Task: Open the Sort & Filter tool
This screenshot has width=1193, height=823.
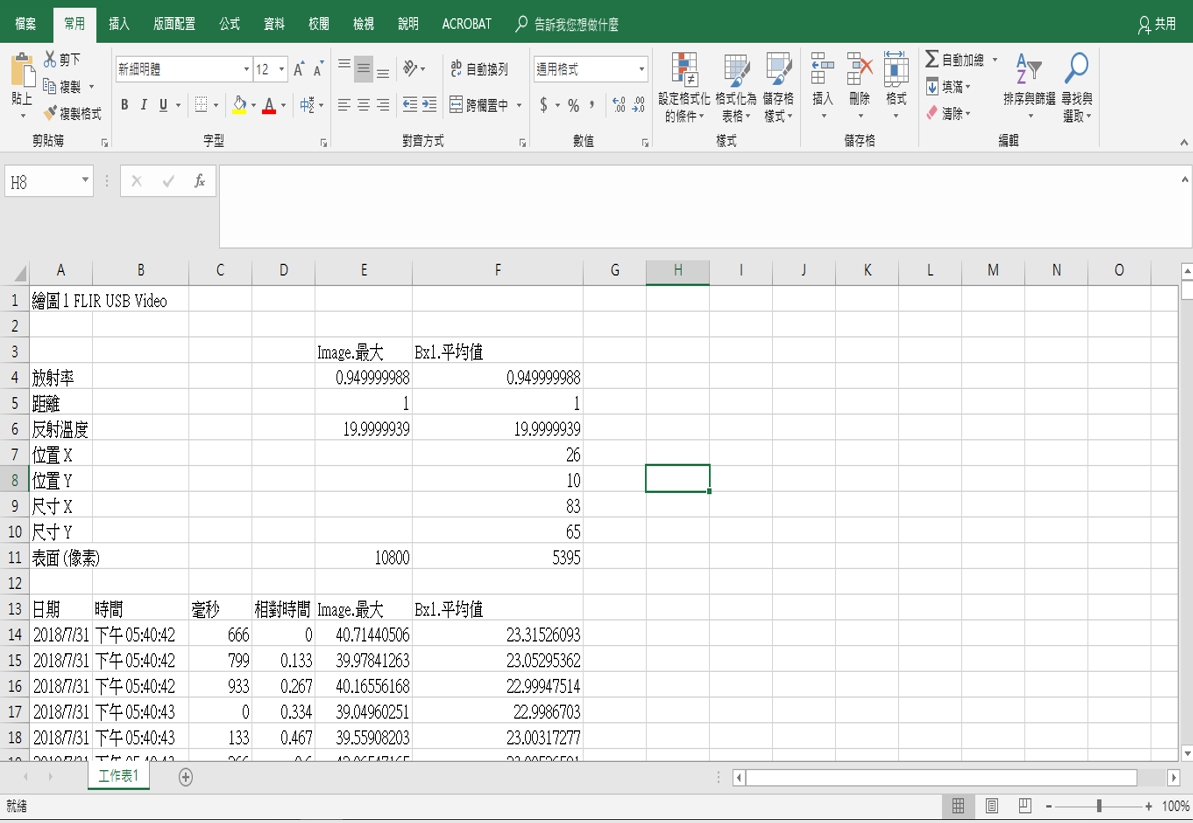Action: pyautogui.click(x=1028, y=70)
